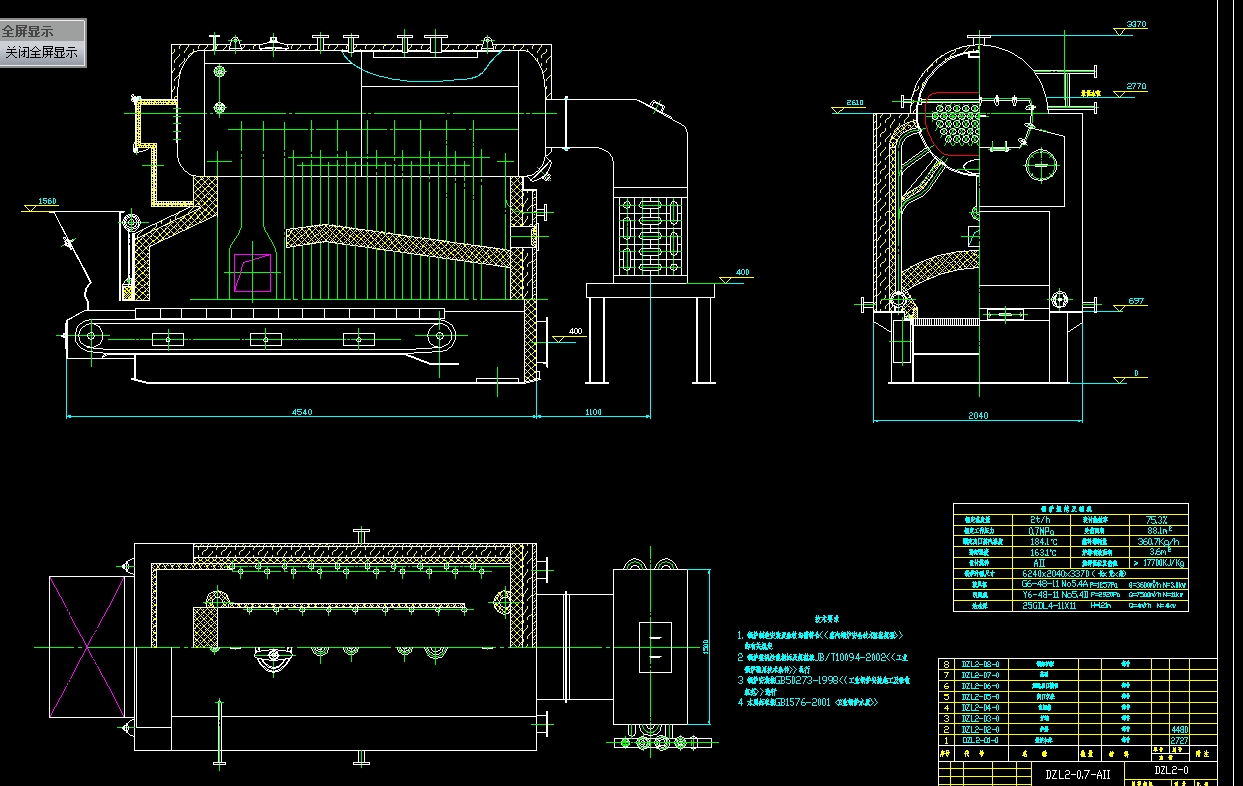Viewport: 1243px width, 786px height.
Task: Click steam temperature value 184.1°C
Action: pyautogui.click(x=1043, y=542)
